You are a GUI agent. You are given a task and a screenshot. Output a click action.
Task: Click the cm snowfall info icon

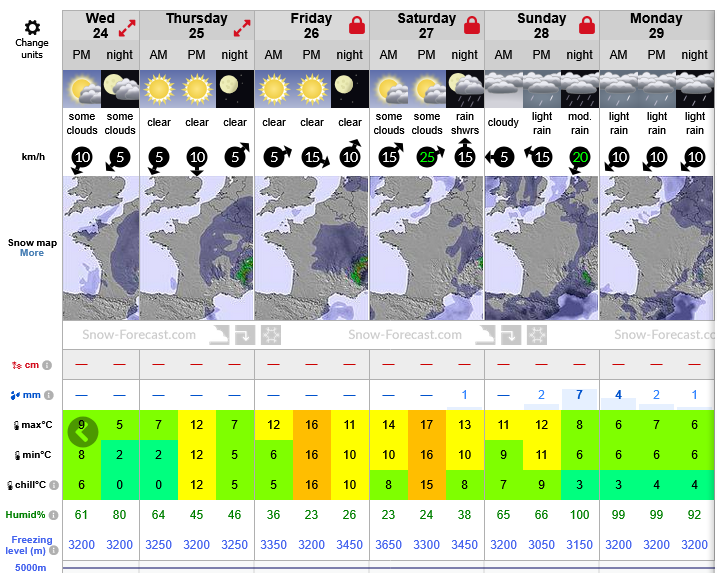[47, 365]
